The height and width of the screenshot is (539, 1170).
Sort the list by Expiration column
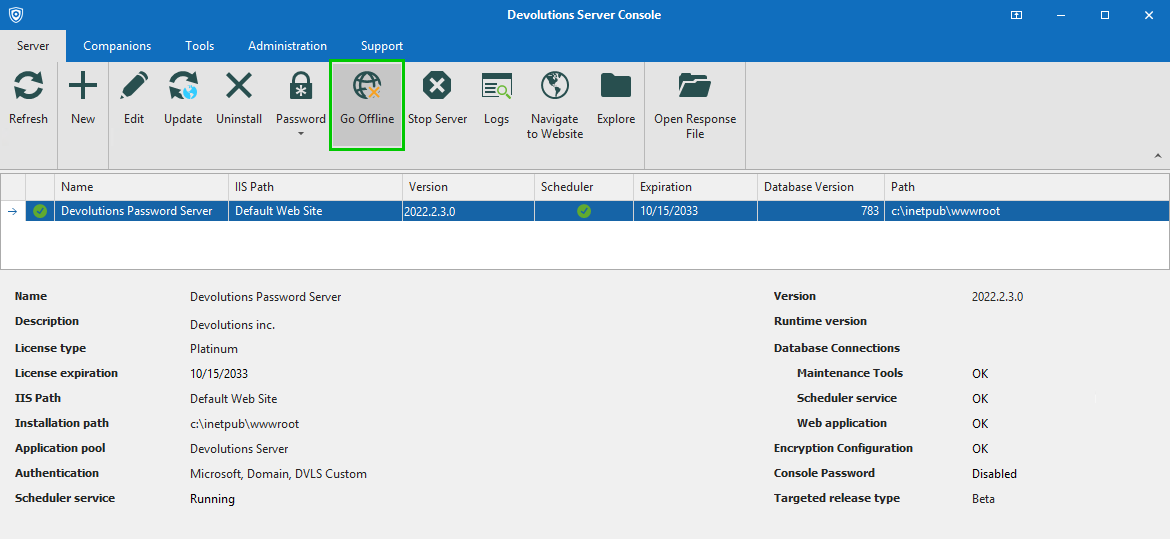[x=666, y=187]
